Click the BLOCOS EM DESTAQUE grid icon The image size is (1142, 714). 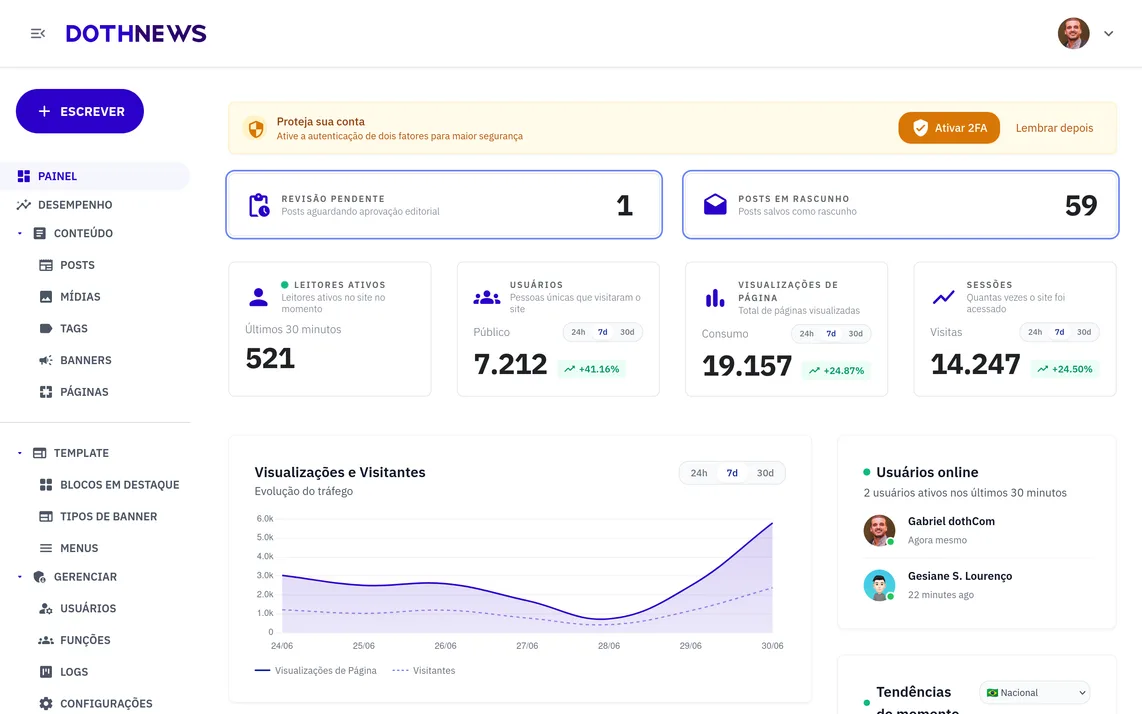point(46,484)
